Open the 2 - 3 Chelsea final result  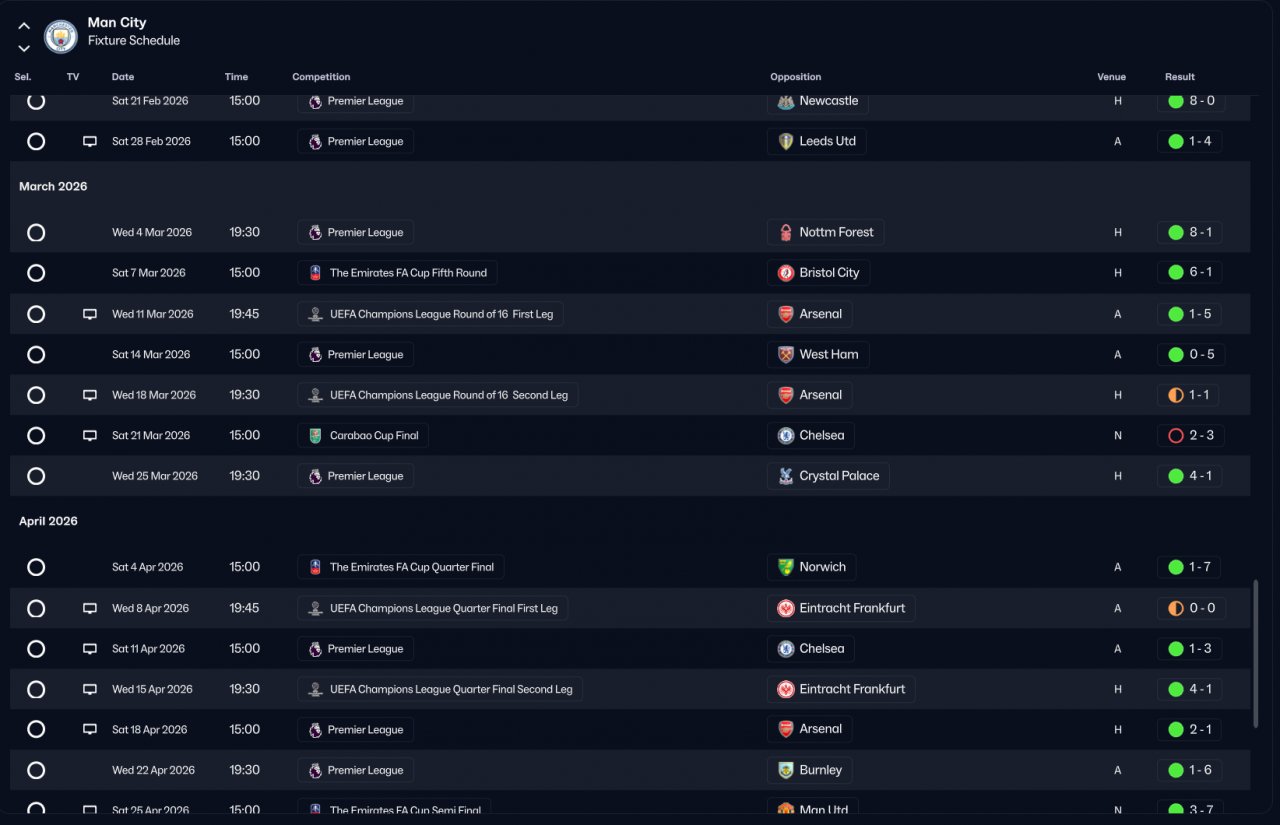pyautogui.click(x=1190, y=436)
